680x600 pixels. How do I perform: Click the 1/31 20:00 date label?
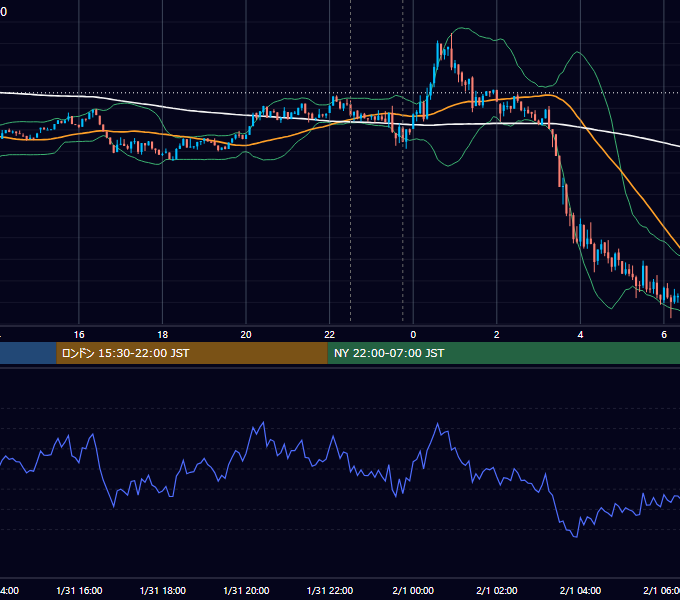tap(246, 590)
